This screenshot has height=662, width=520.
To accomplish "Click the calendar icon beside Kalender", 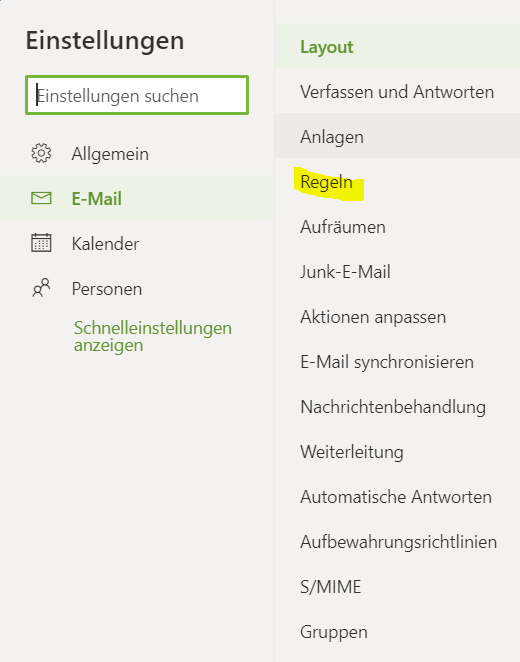I will (x=41, y=243).
